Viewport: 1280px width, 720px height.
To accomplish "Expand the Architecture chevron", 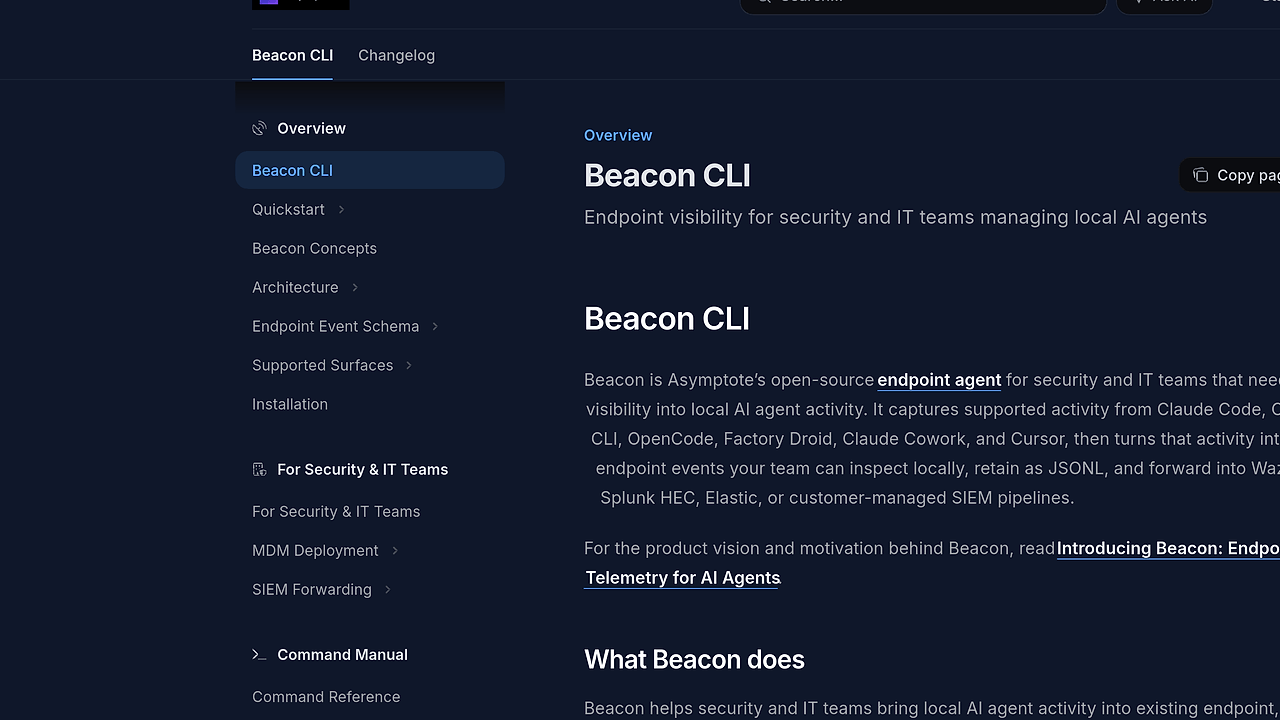I will (354, 287).
